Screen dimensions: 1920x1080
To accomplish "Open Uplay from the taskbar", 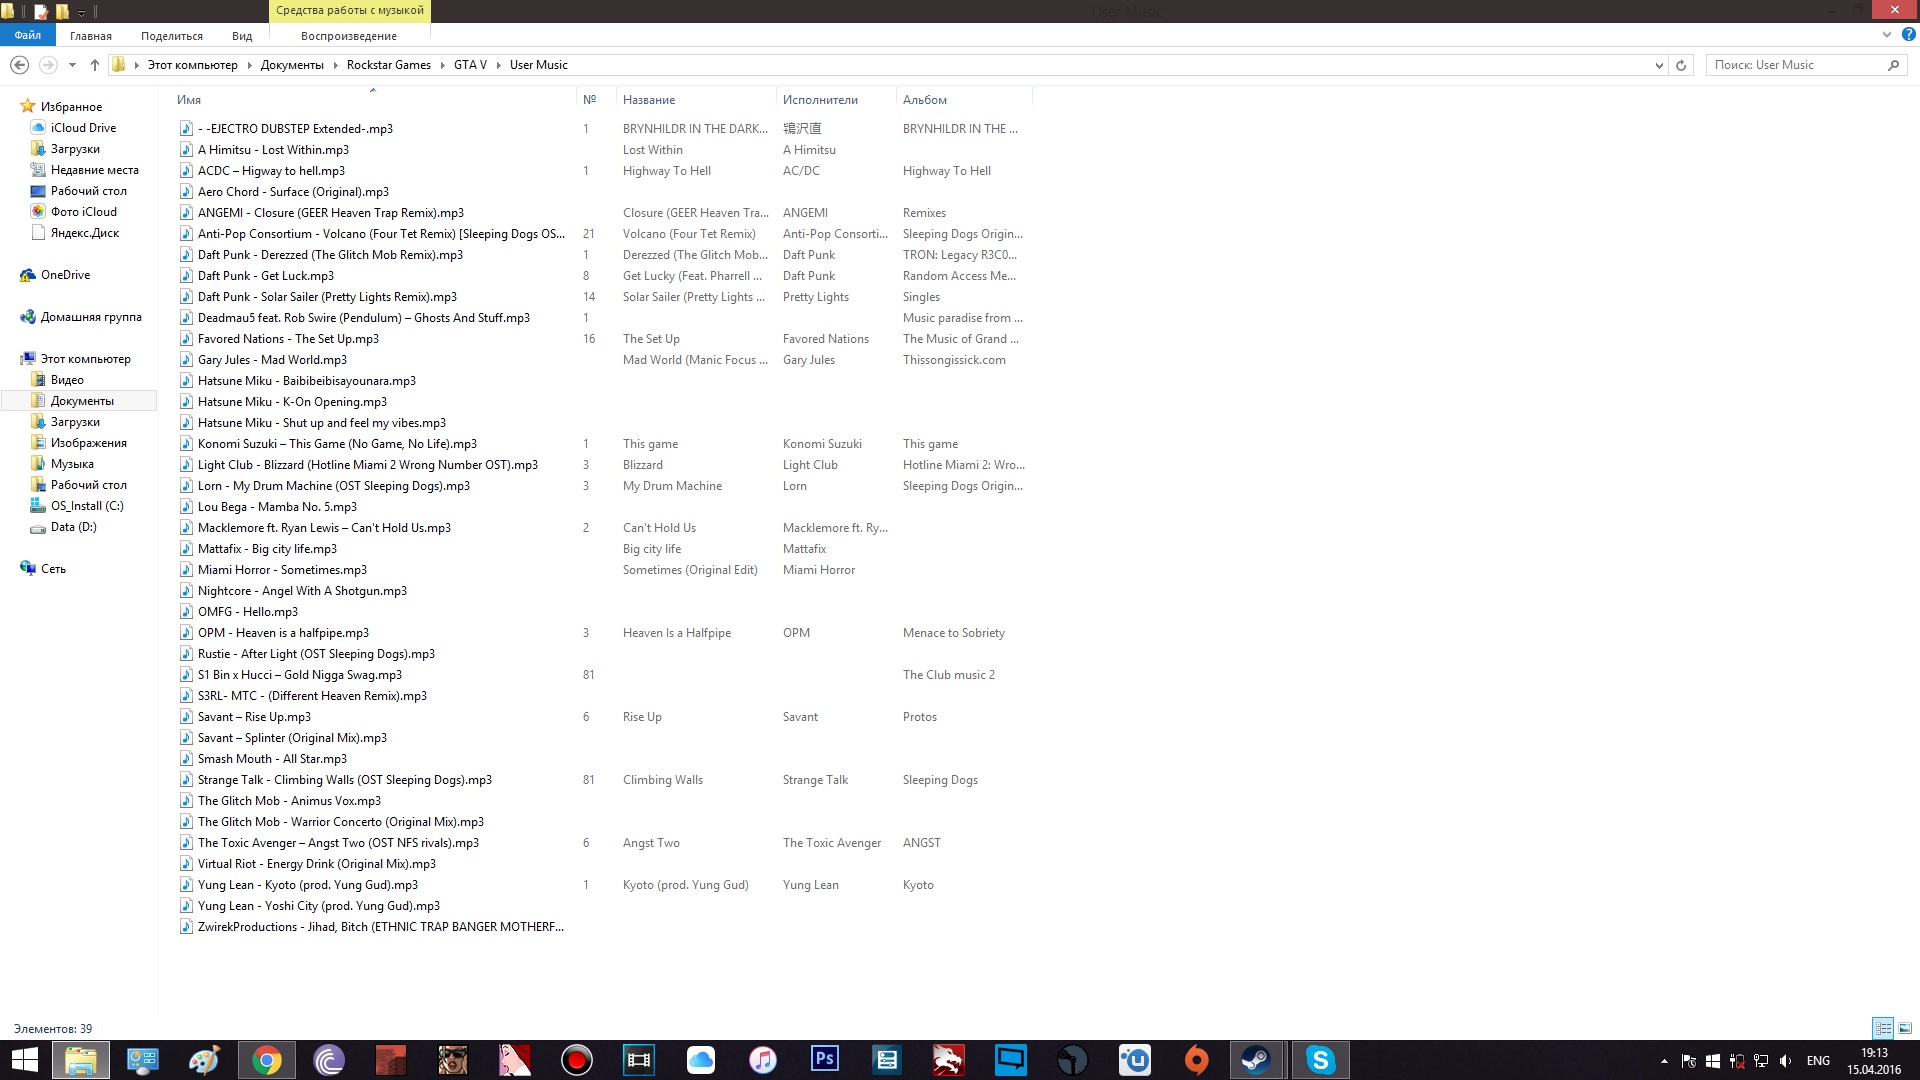I will 1134,1060.
